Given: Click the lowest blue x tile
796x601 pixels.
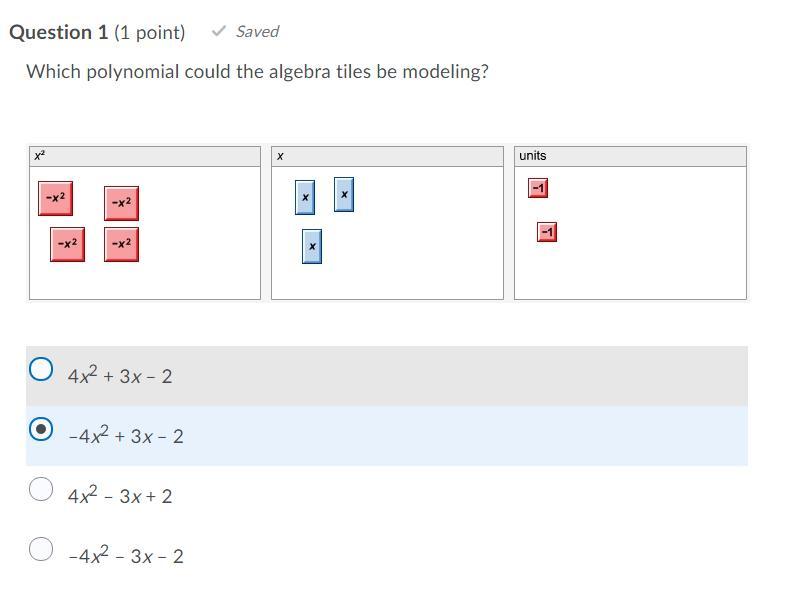Looking at the screenshot, I should (x=312, y=247).
